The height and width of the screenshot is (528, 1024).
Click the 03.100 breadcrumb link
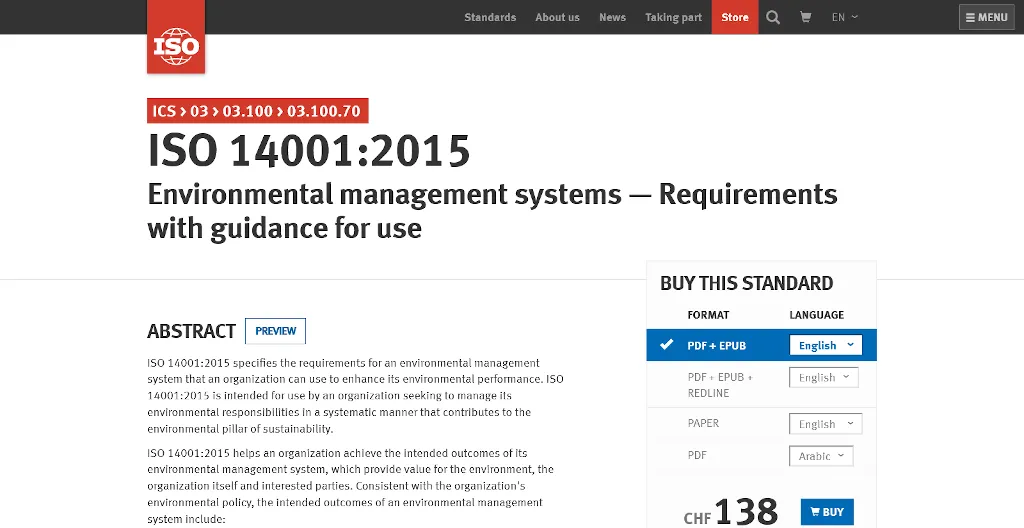(248, 111)
